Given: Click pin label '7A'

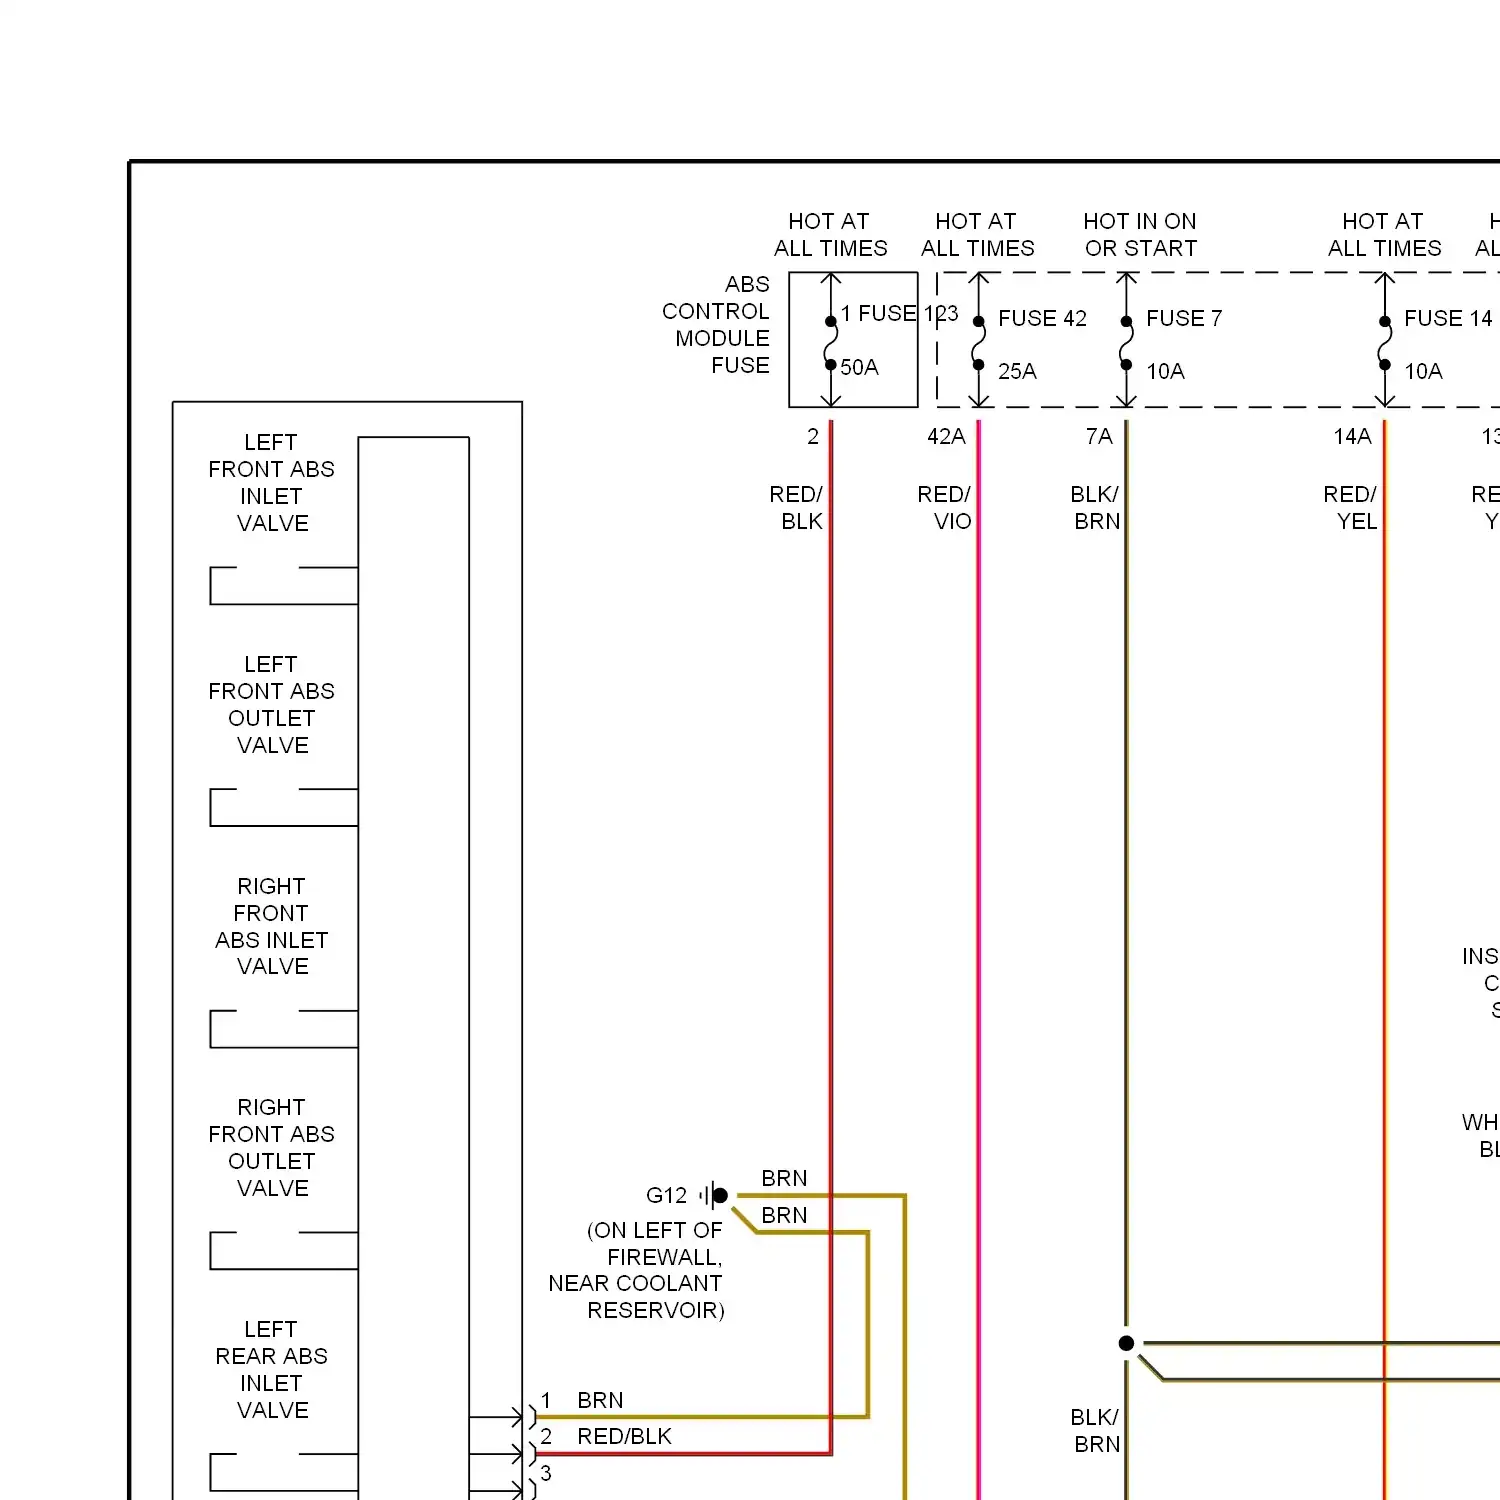Looking at the screenshot, I should 1099,436.
